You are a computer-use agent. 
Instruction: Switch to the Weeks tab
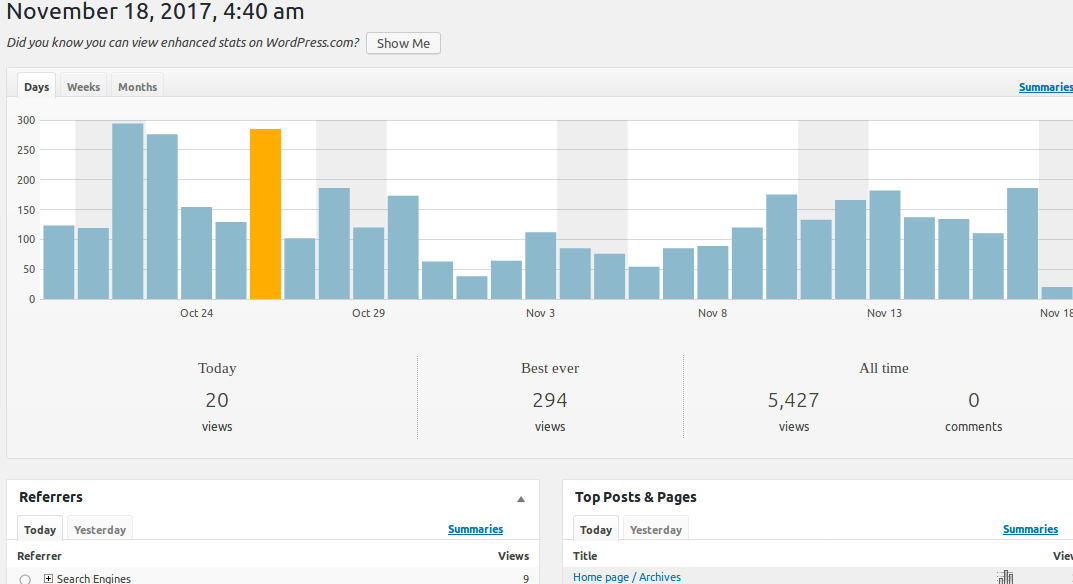(x=82, y=86)
